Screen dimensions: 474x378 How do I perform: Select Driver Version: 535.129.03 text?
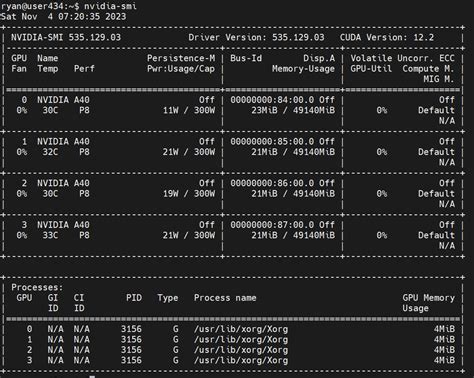256,37
